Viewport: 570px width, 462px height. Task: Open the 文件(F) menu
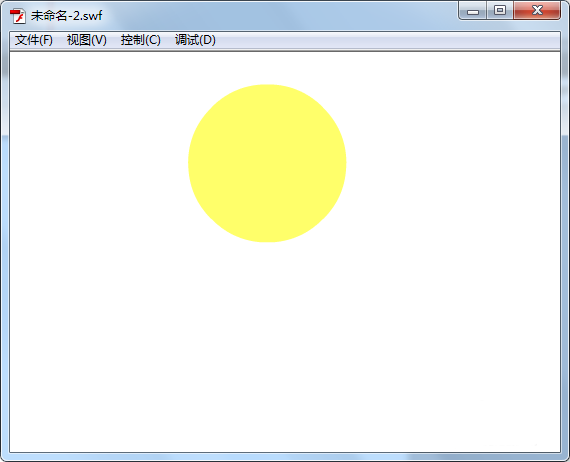[x=33, y=40]
